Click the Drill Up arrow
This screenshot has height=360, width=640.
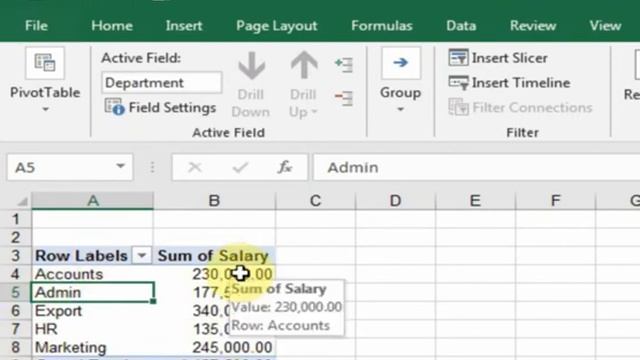point(303,65)
